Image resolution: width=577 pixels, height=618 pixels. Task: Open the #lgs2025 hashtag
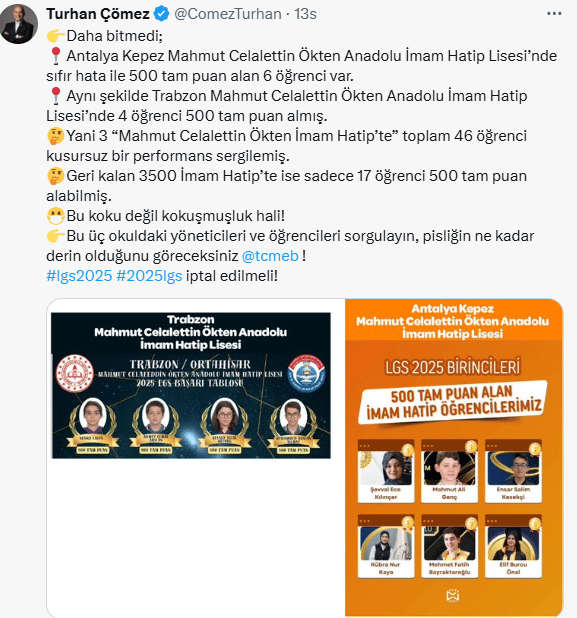(79, 275)
